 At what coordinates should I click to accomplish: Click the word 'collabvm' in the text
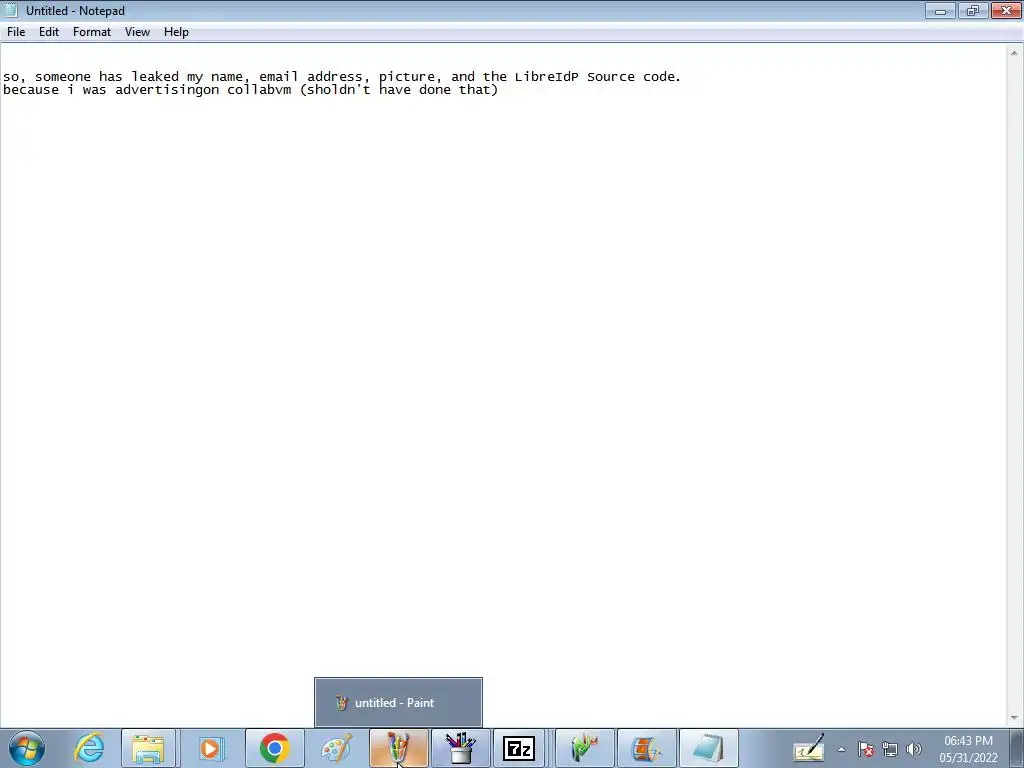click(259, 89)
